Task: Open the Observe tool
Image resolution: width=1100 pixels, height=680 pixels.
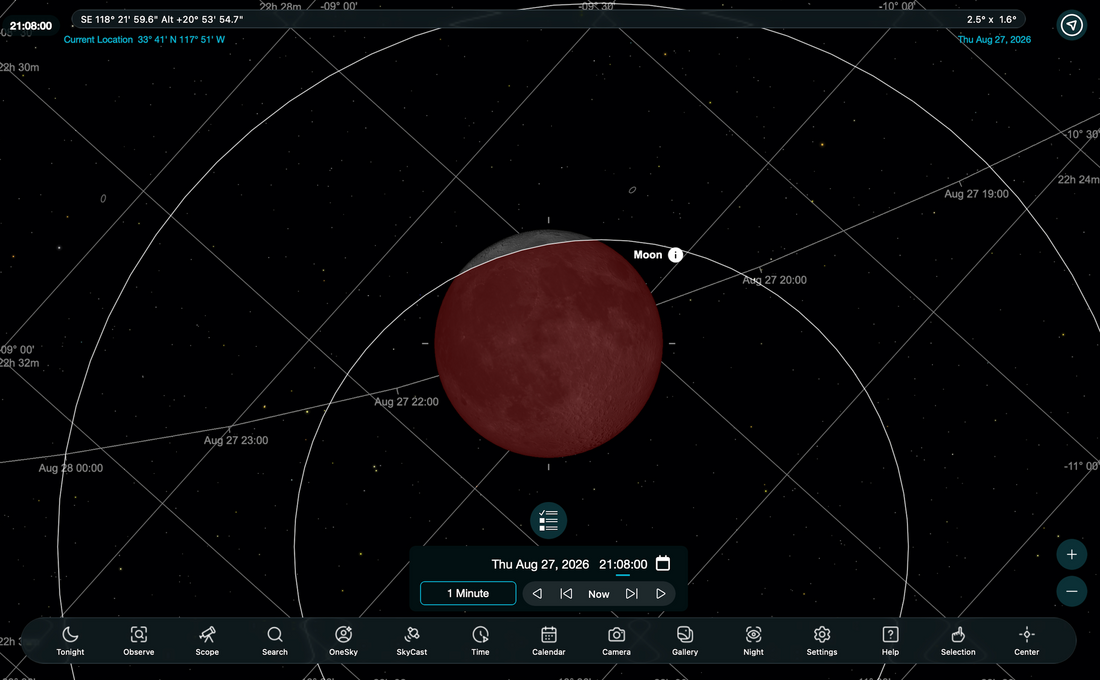Action: pos(139,641)
